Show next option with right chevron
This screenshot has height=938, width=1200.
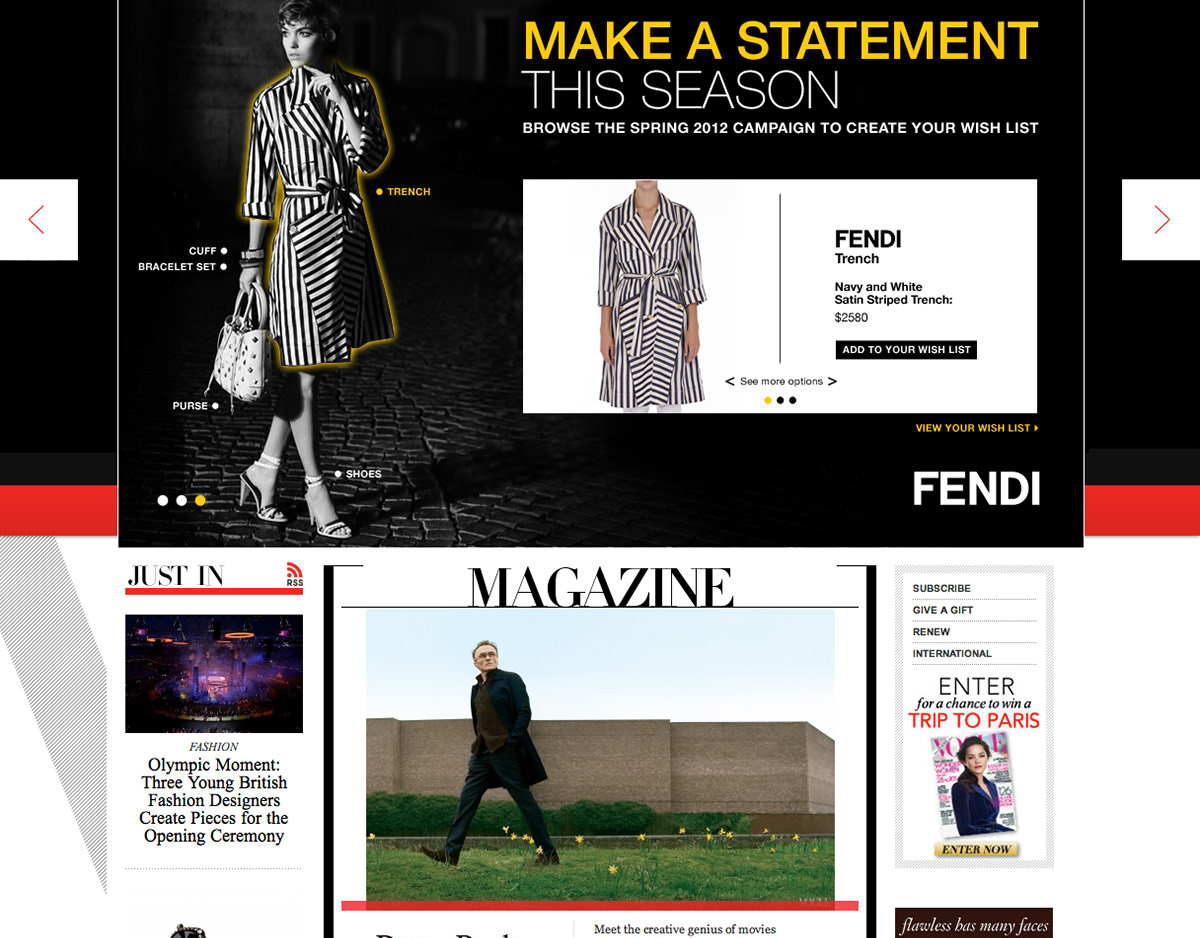[832, 381]
